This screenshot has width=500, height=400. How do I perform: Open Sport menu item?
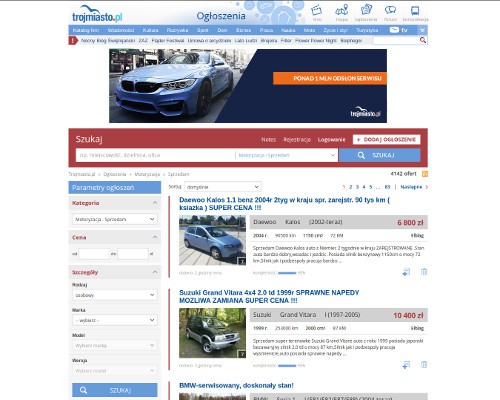tap(202, 30)
